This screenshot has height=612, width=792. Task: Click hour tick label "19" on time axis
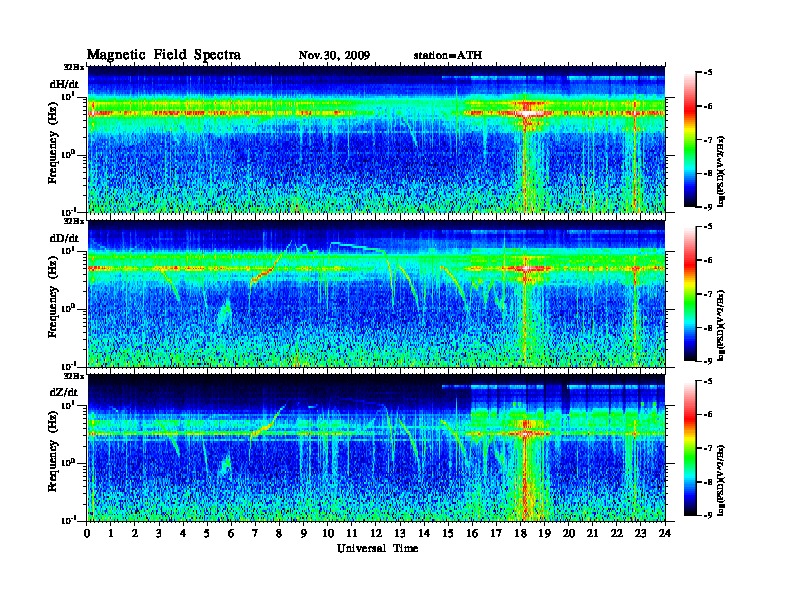point(544,534)
